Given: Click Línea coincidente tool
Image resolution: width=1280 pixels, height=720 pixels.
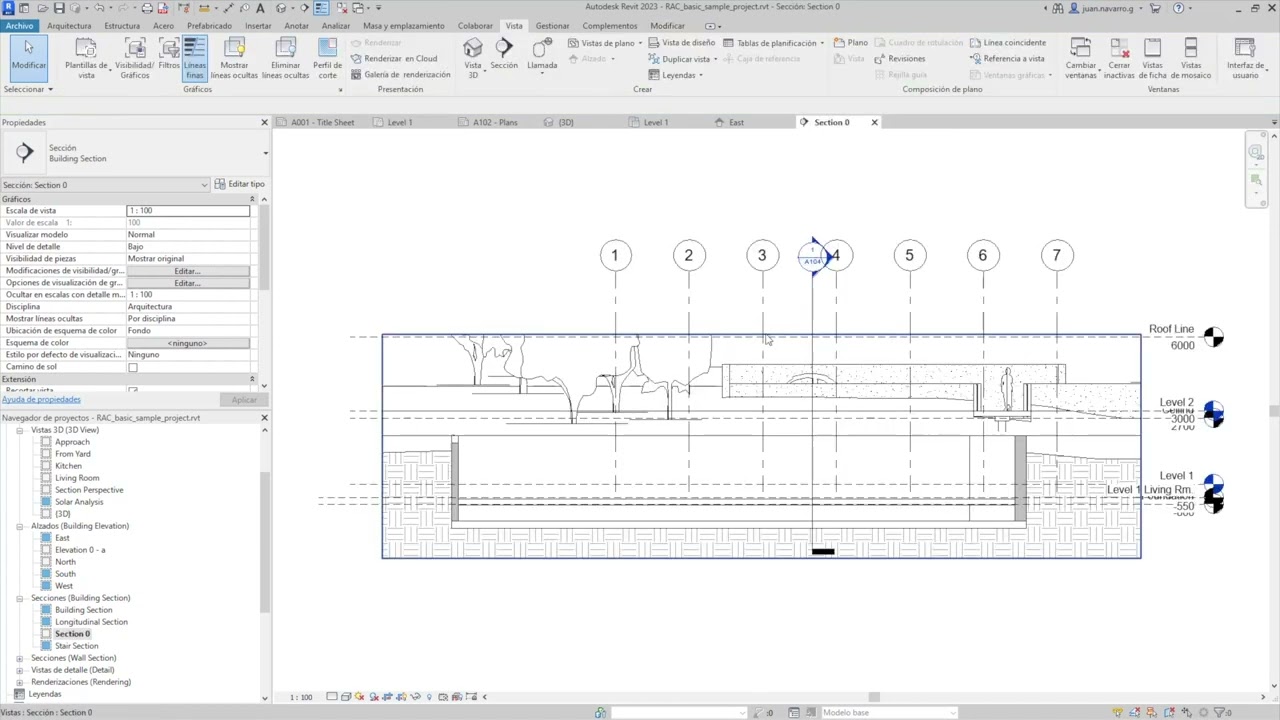Looking at the screenshot, I should point(1007,42).
